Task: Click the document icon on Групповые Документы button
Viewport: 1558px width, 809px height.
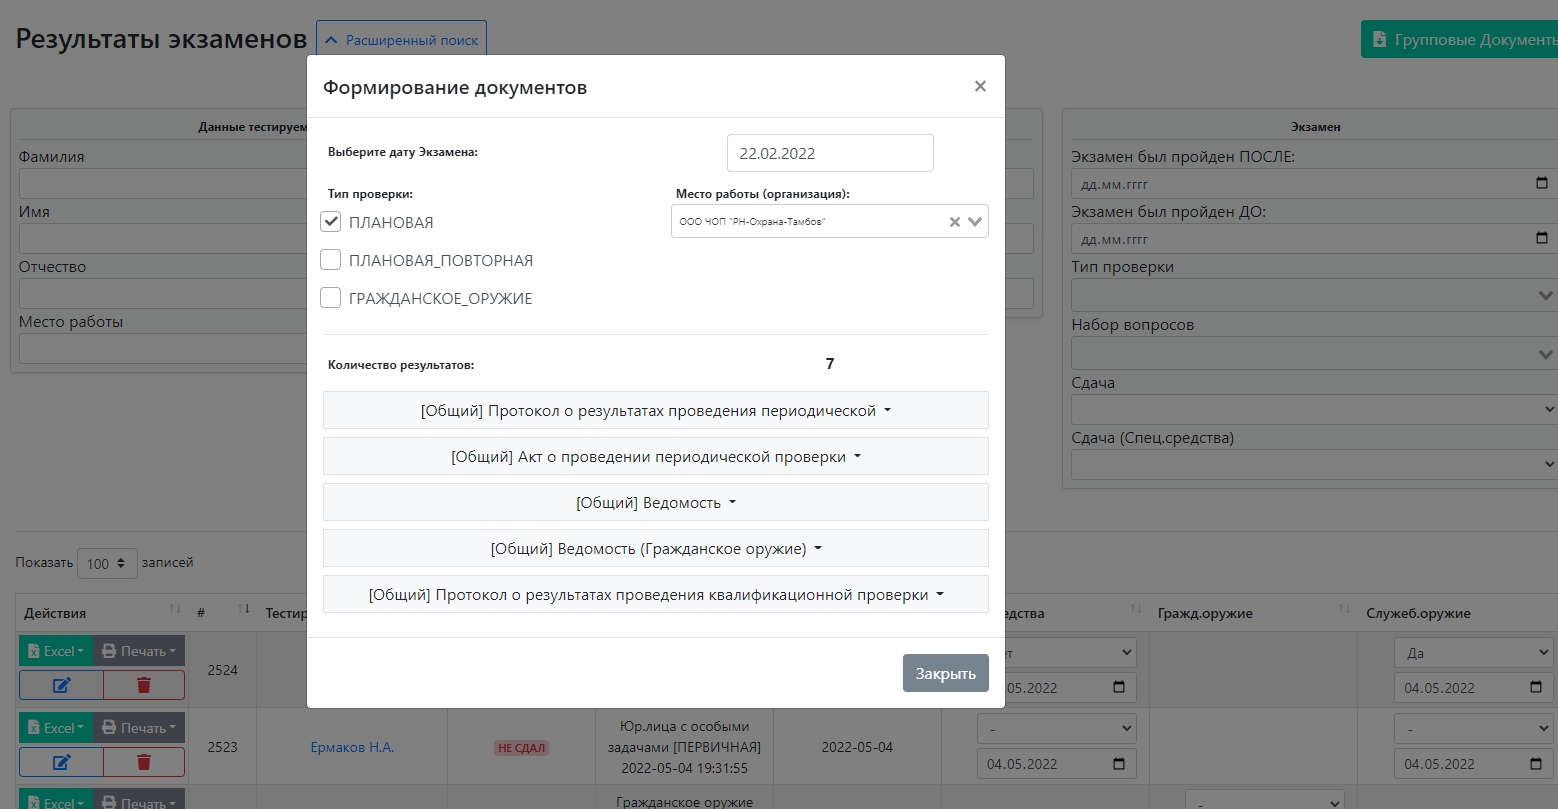Action: [x=1379, y=38]
